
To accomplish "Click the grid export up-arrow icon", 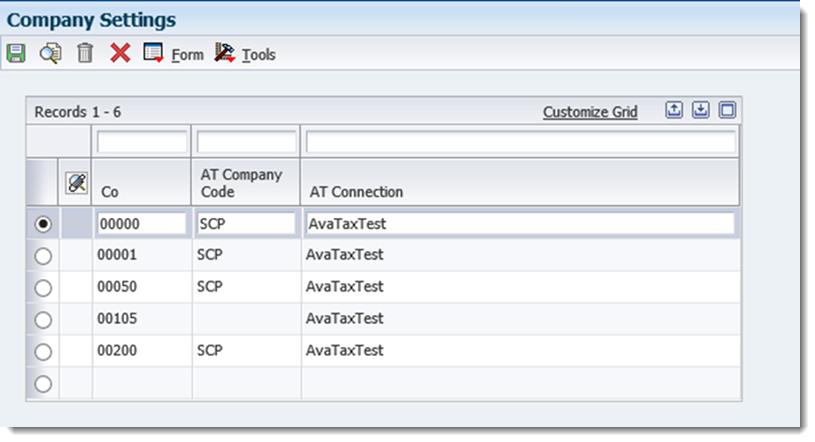I will [674, 111].
